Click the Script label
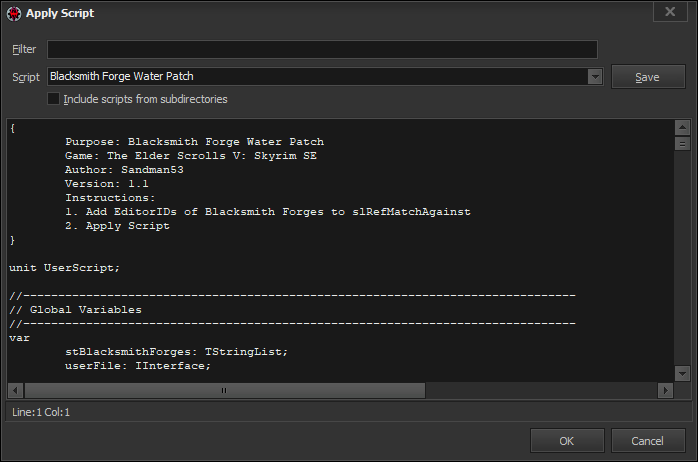The image size is (698, 462). 26,77
